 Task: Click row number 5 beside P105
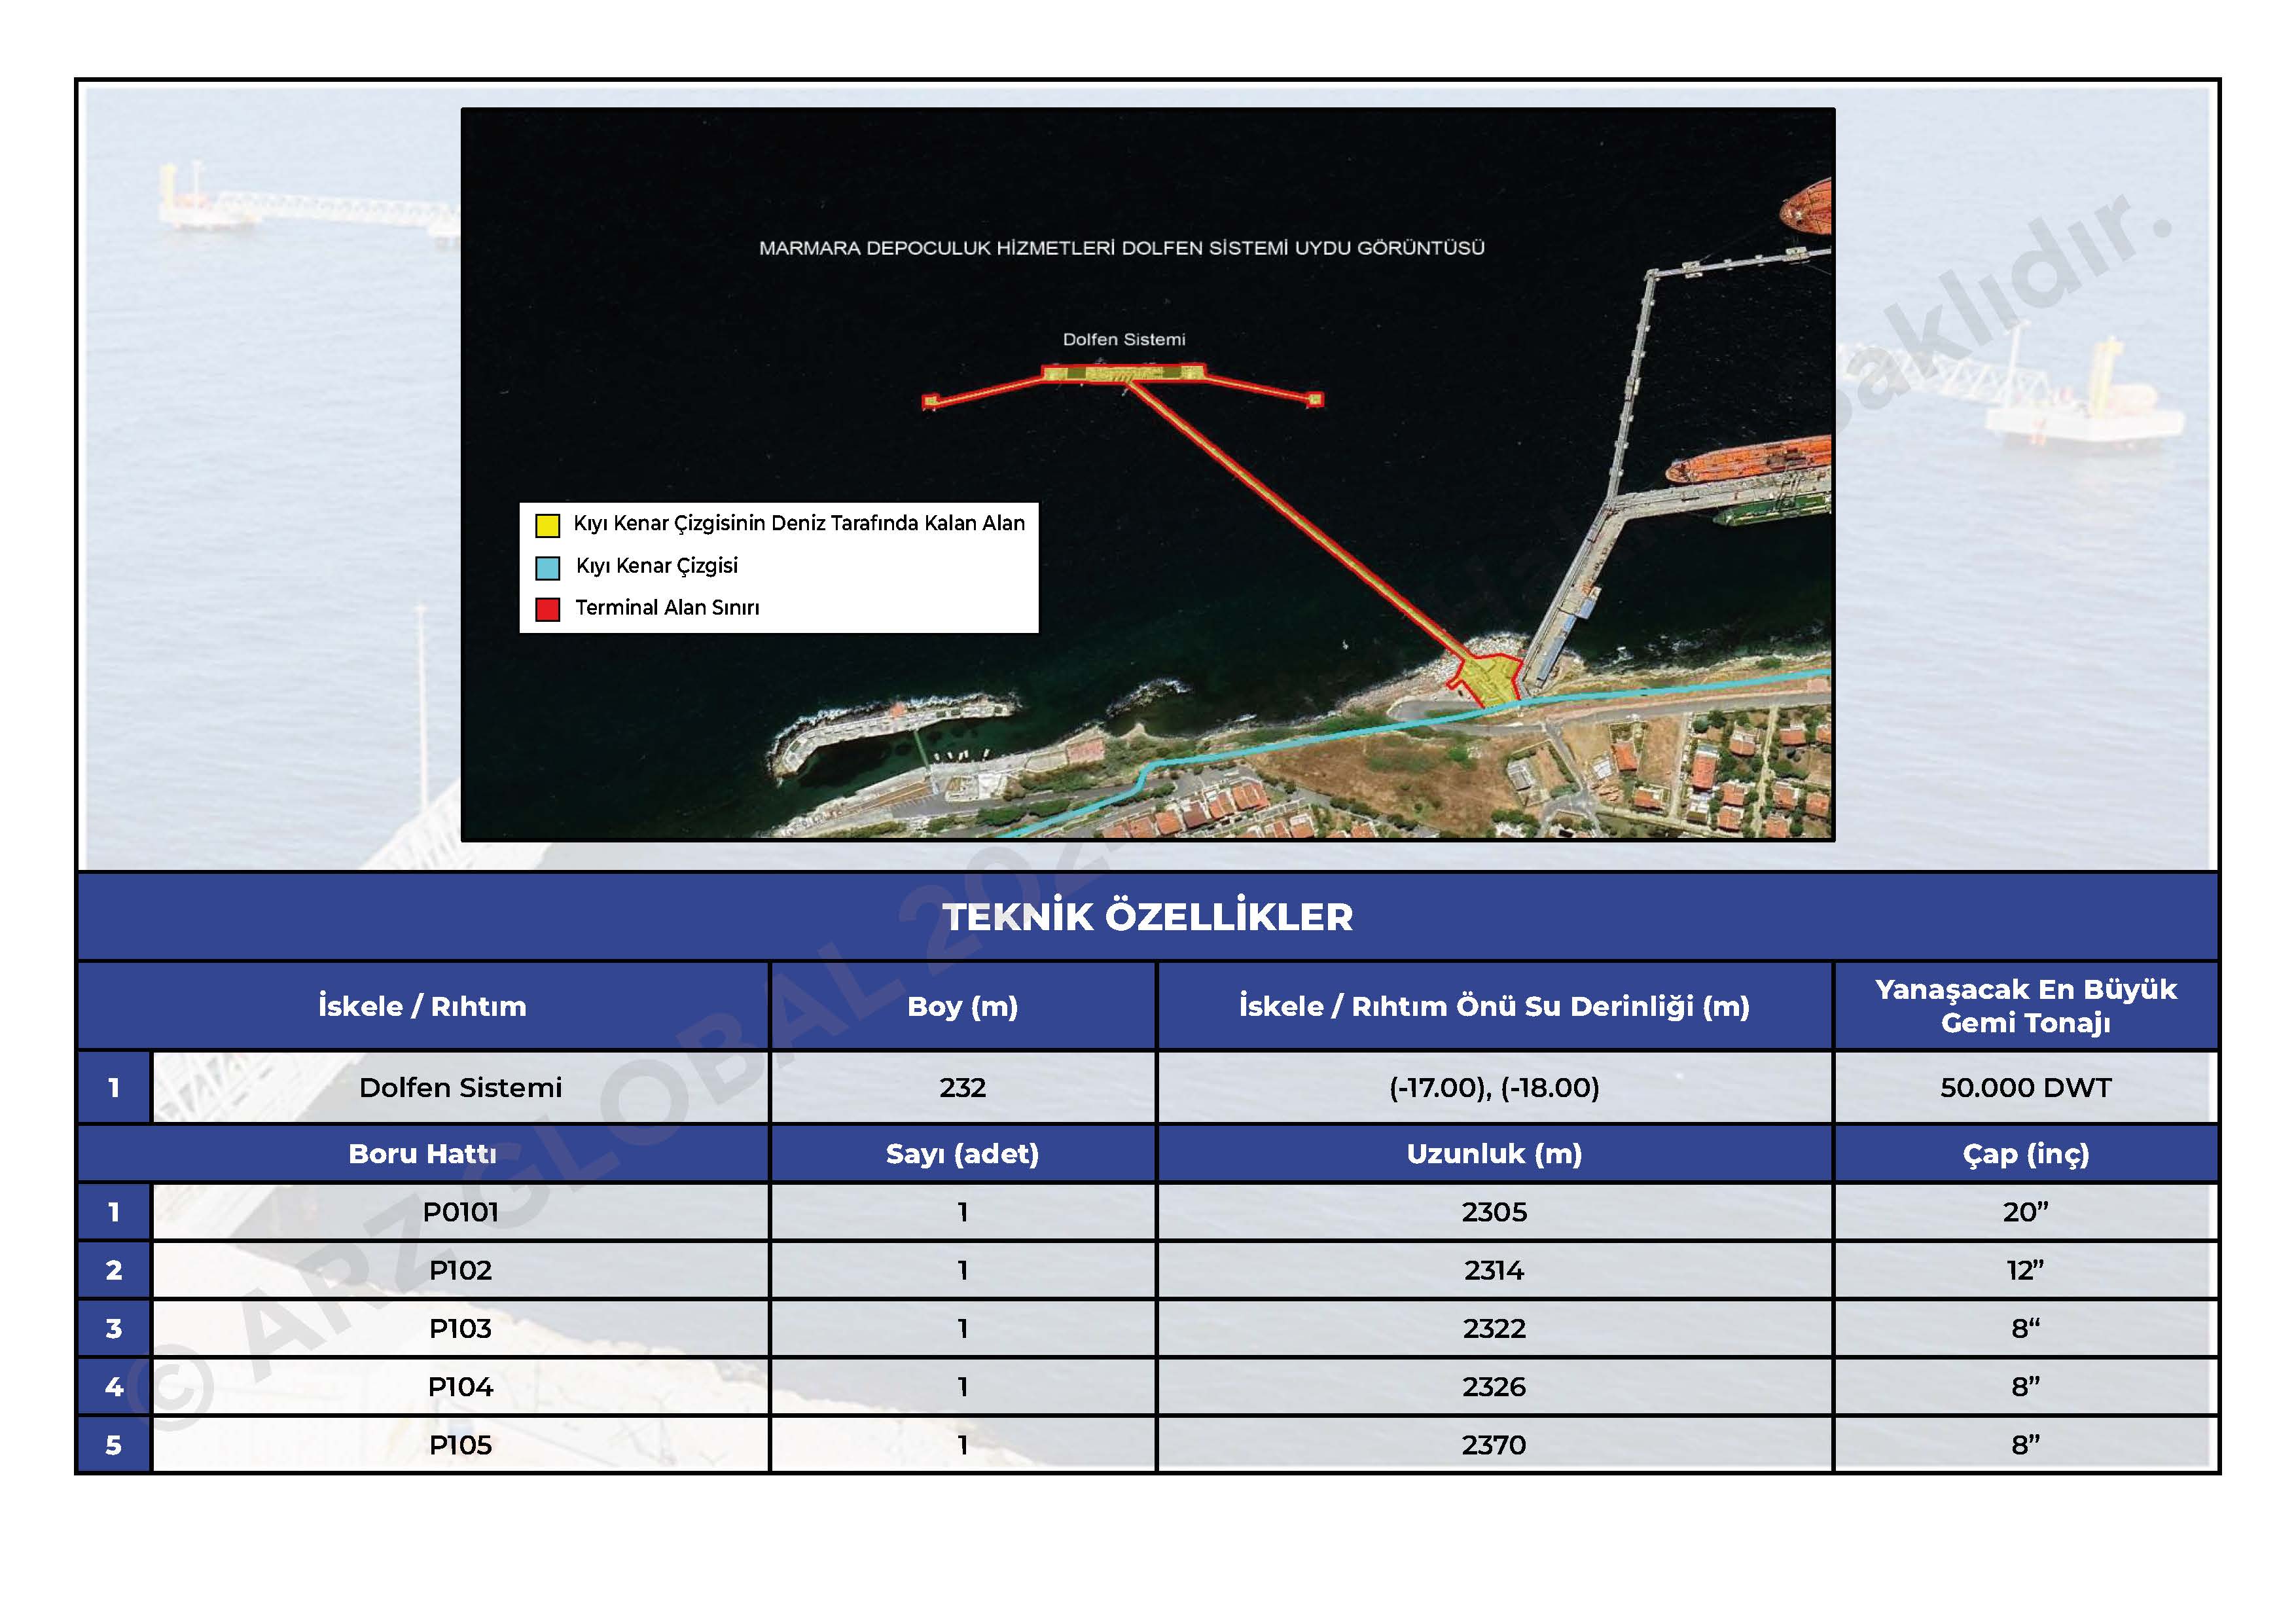pos(114,1445)
